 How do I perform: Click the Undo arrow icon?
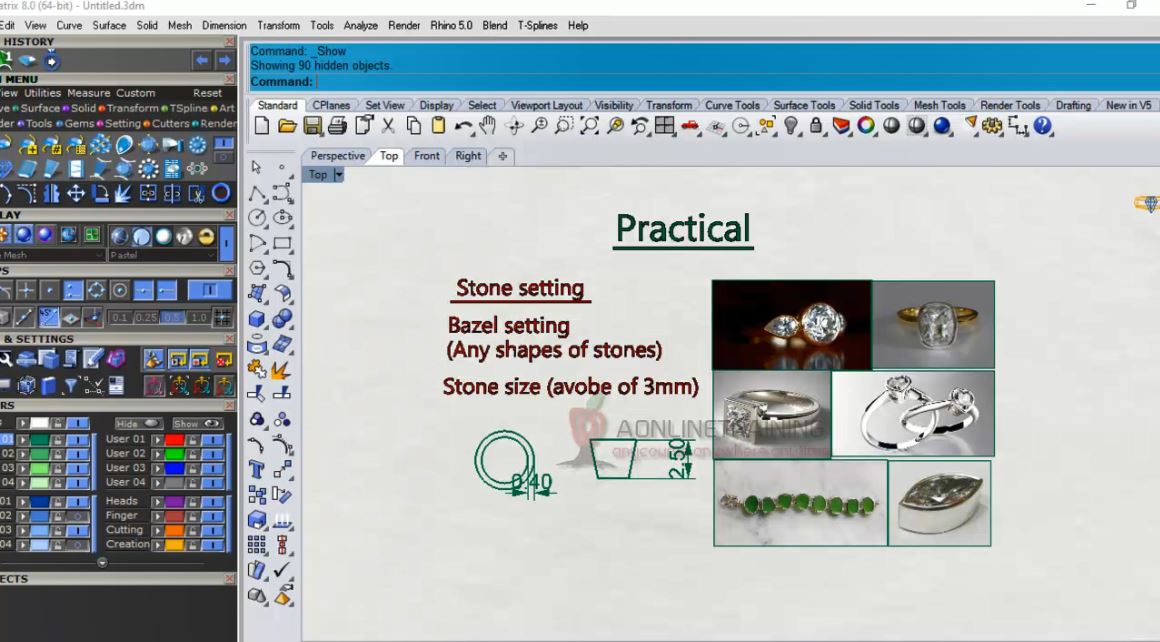point(463,126)
